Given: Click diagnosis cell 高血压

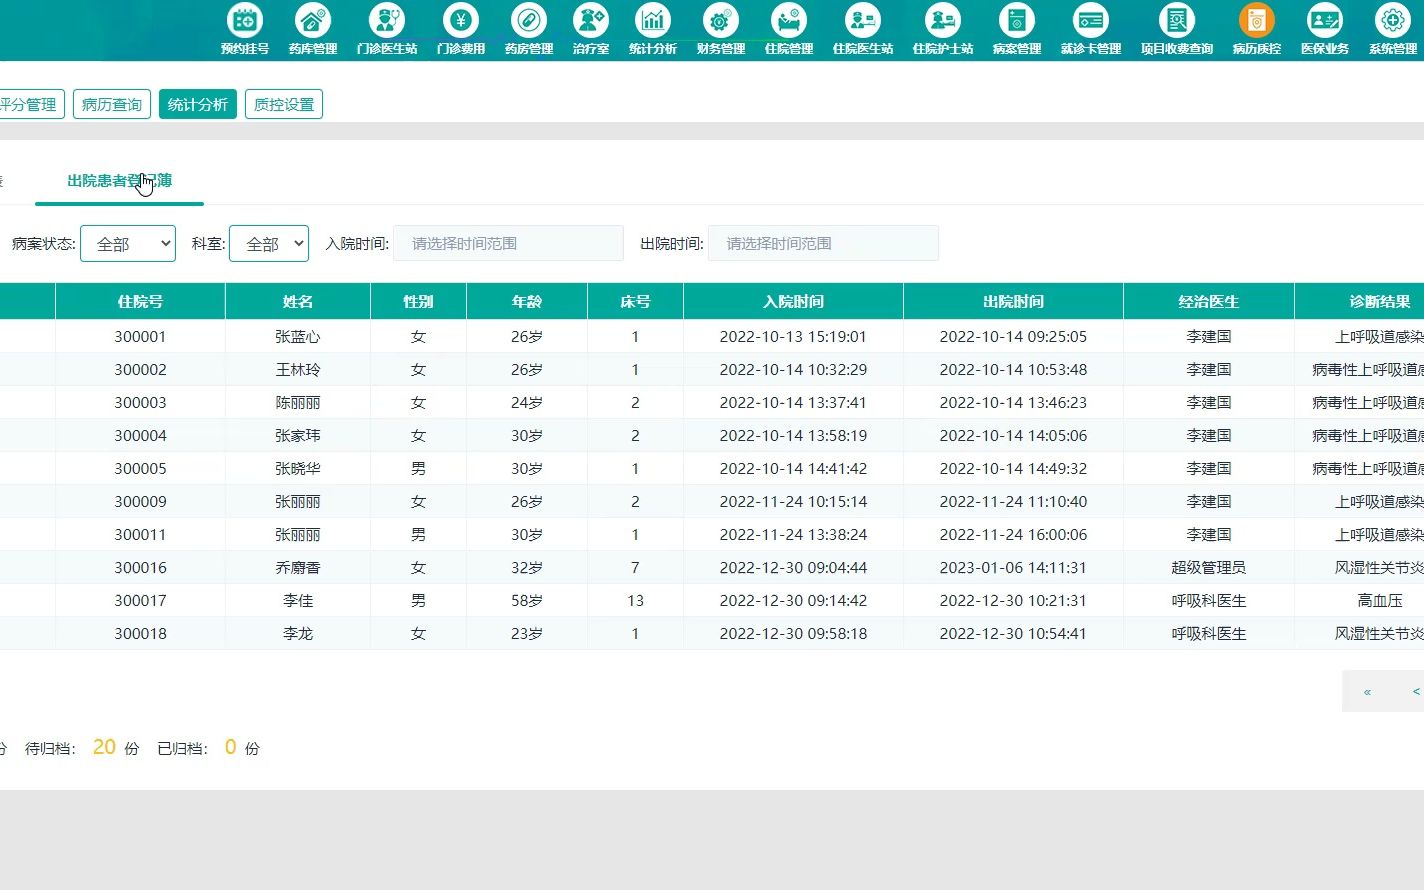Looking at the screenshot, I should coord(1380,601).
